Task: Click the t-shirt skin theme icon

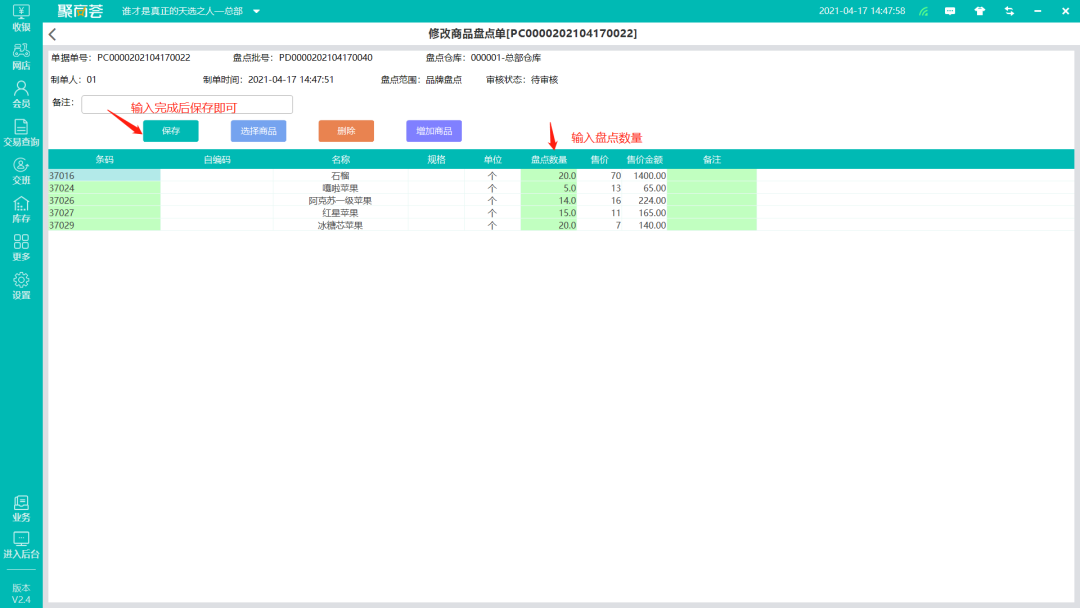Action: [x=979, y=11]
